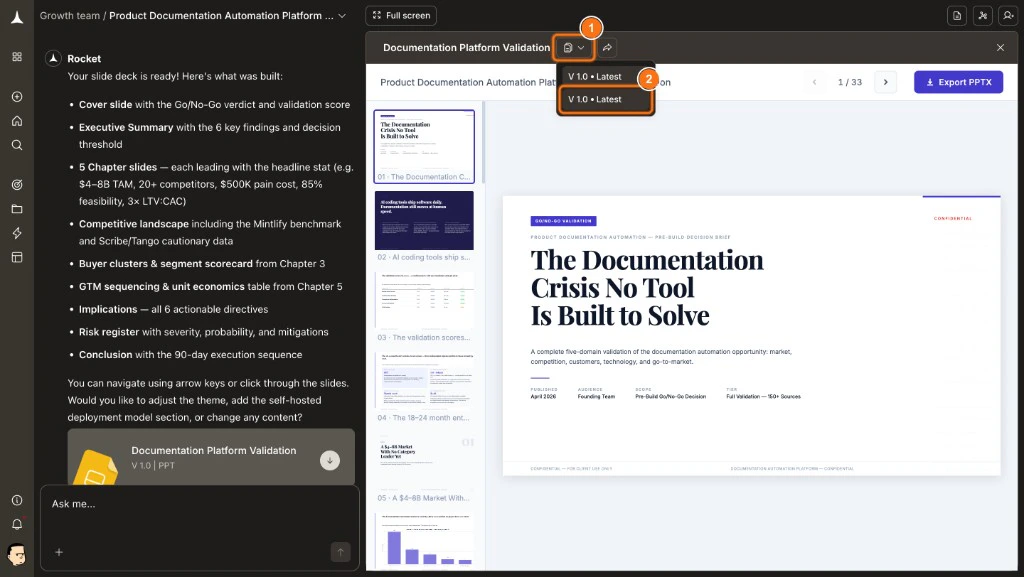Advance to the next slide with the arrow

coord(885,82)
